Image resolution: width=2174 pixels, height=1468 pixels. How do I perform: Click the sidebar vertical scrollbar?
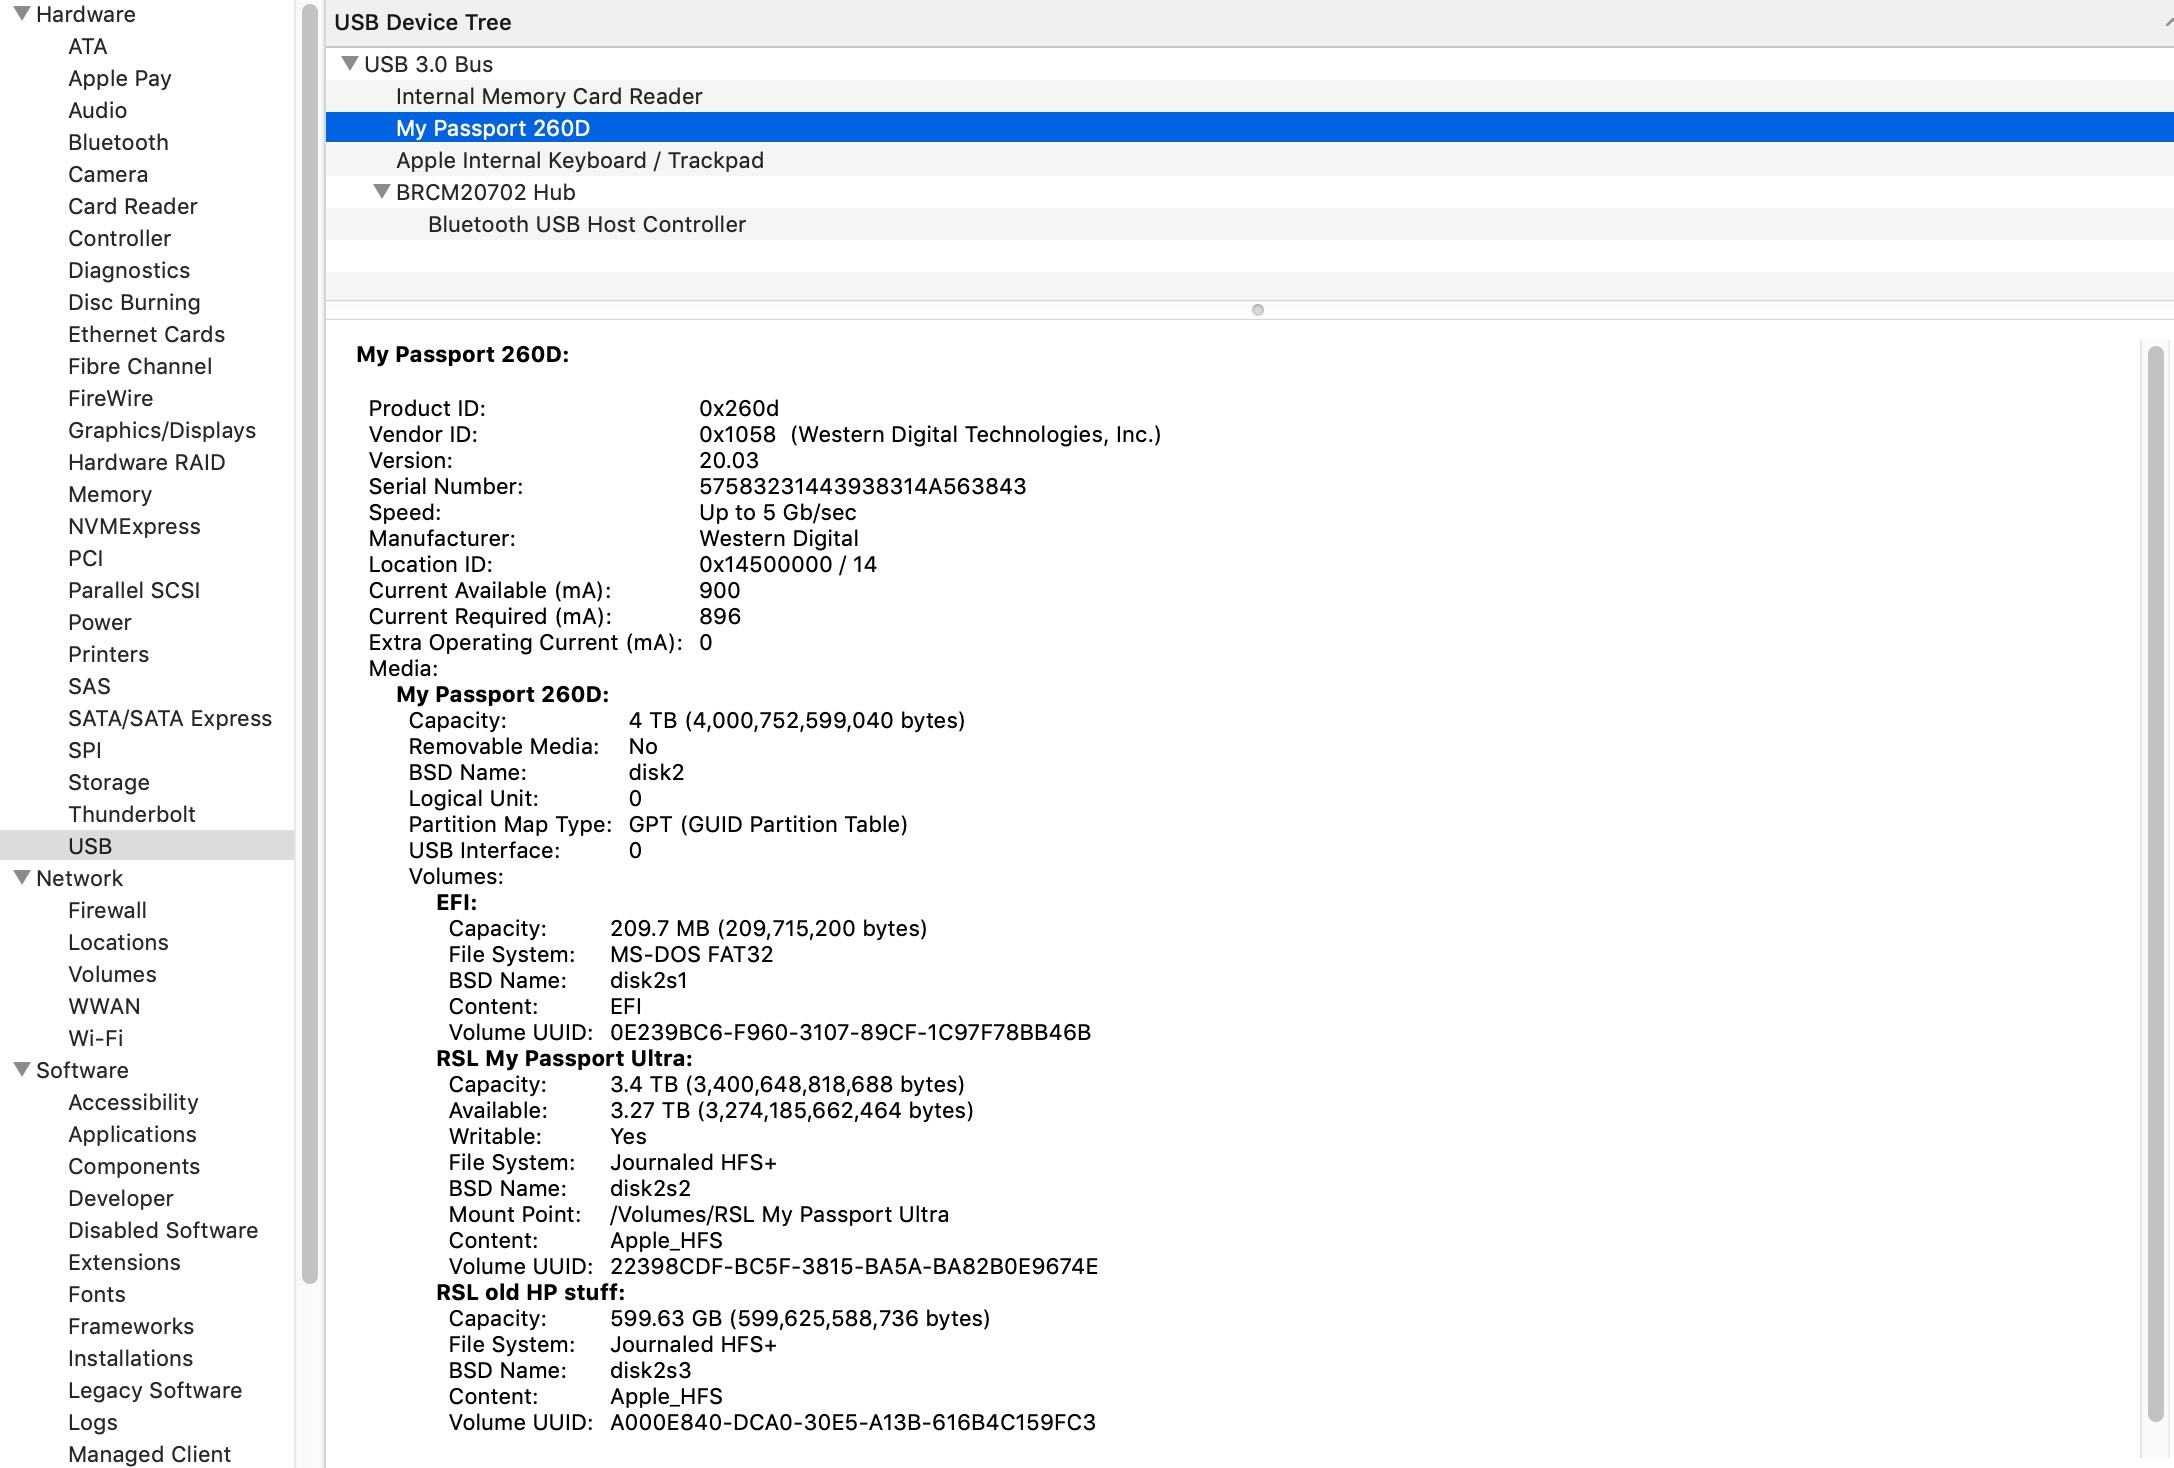point(310,642)
